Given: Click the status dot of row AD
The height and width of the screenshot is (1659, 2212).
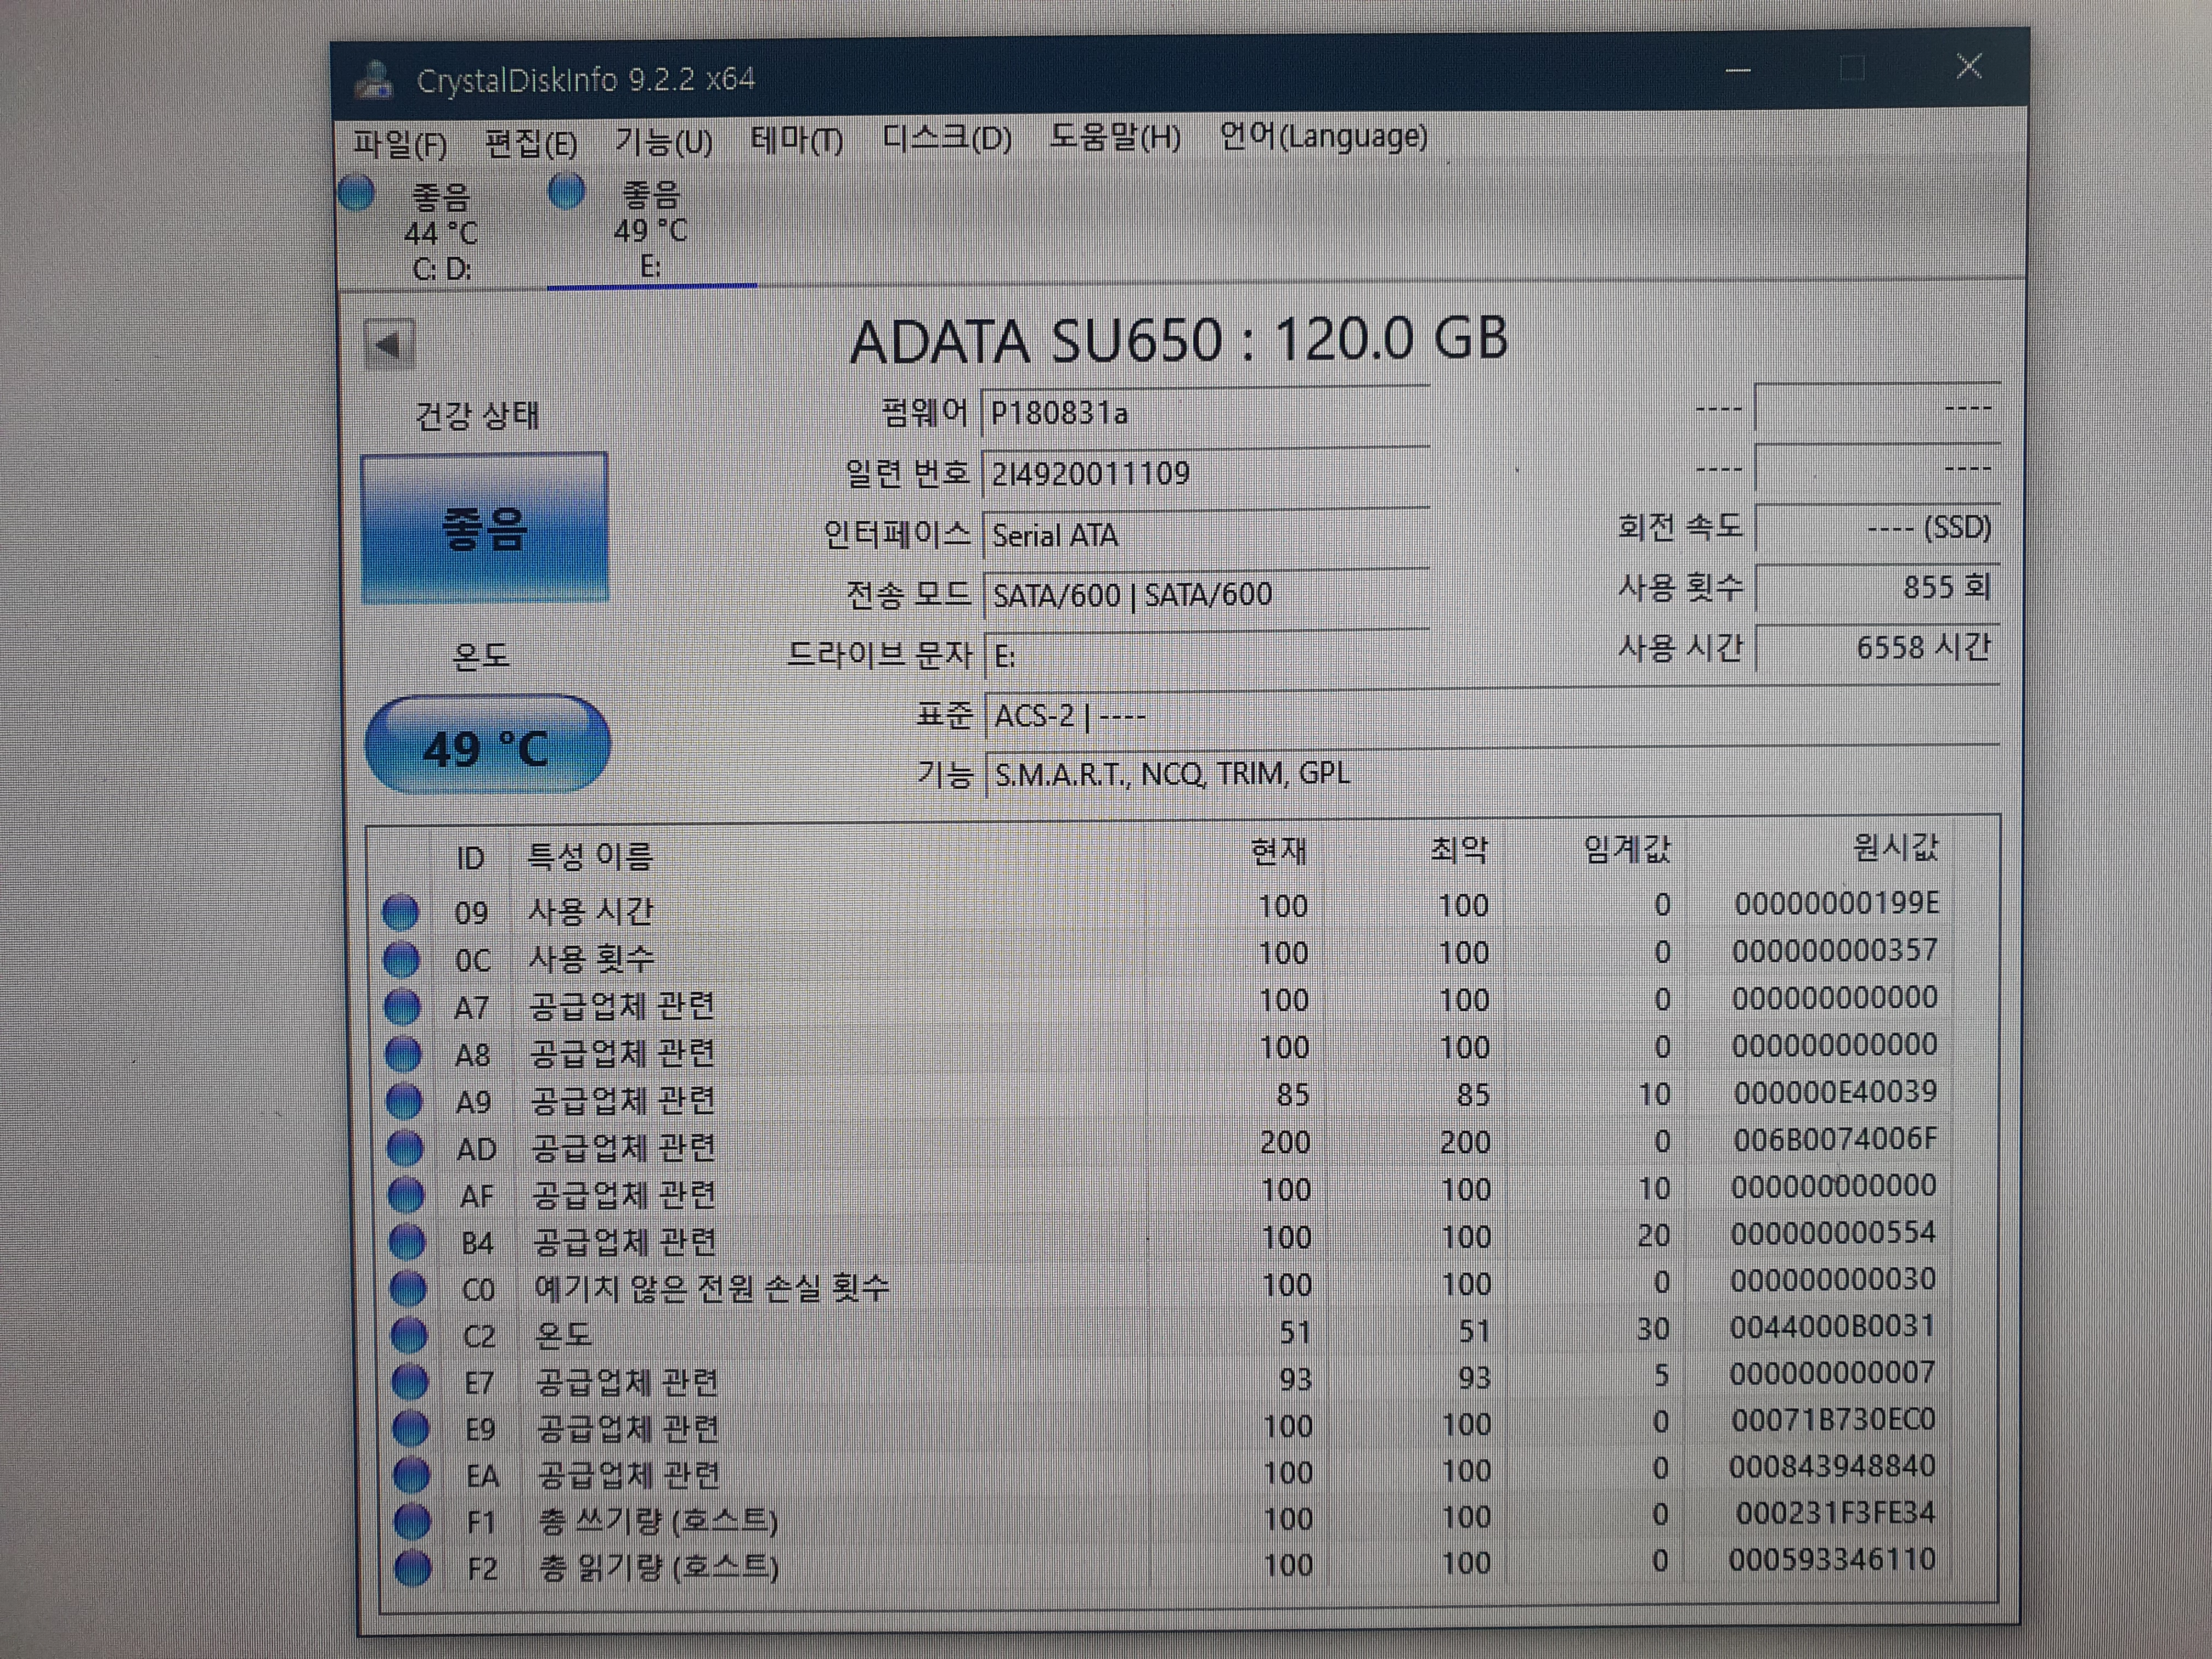Looking at the screenshot, I should tap(405, 1147).
